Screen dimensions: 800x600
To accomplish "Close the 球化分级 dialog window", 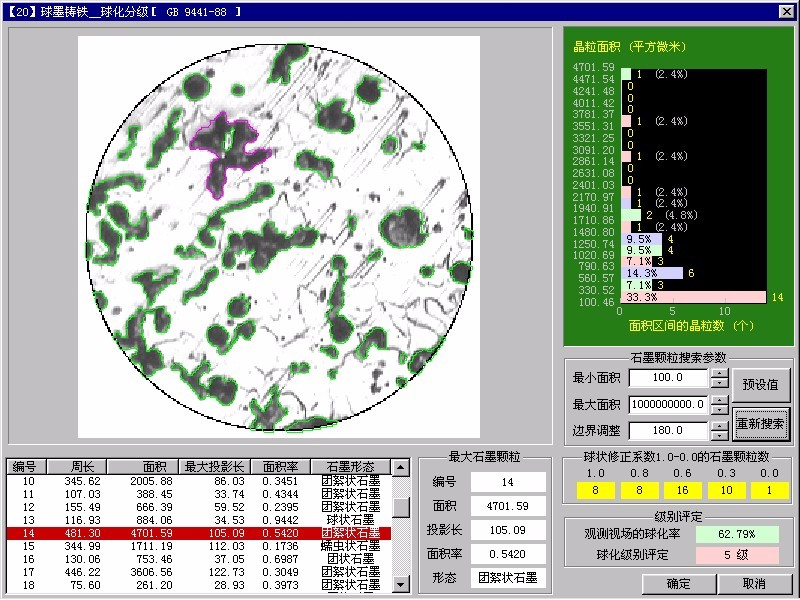I will (786, 10).
